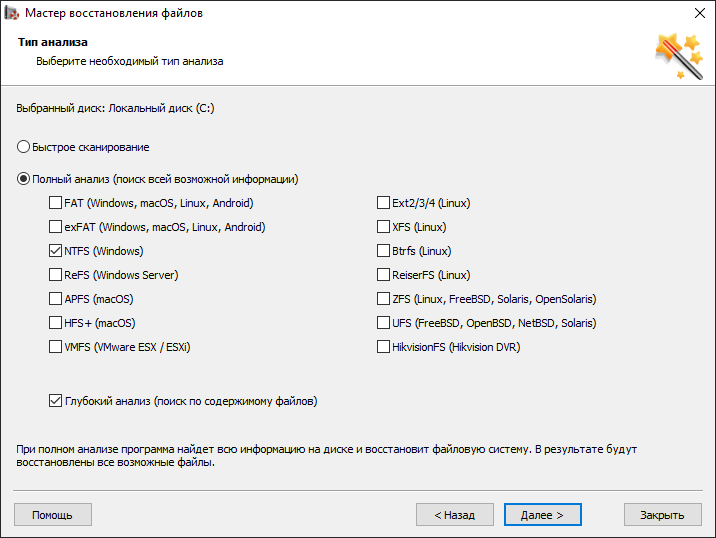The height and width of the screenshot is (538, 716).
Task: Open the Помощь help button
Action: coord(53,515)
